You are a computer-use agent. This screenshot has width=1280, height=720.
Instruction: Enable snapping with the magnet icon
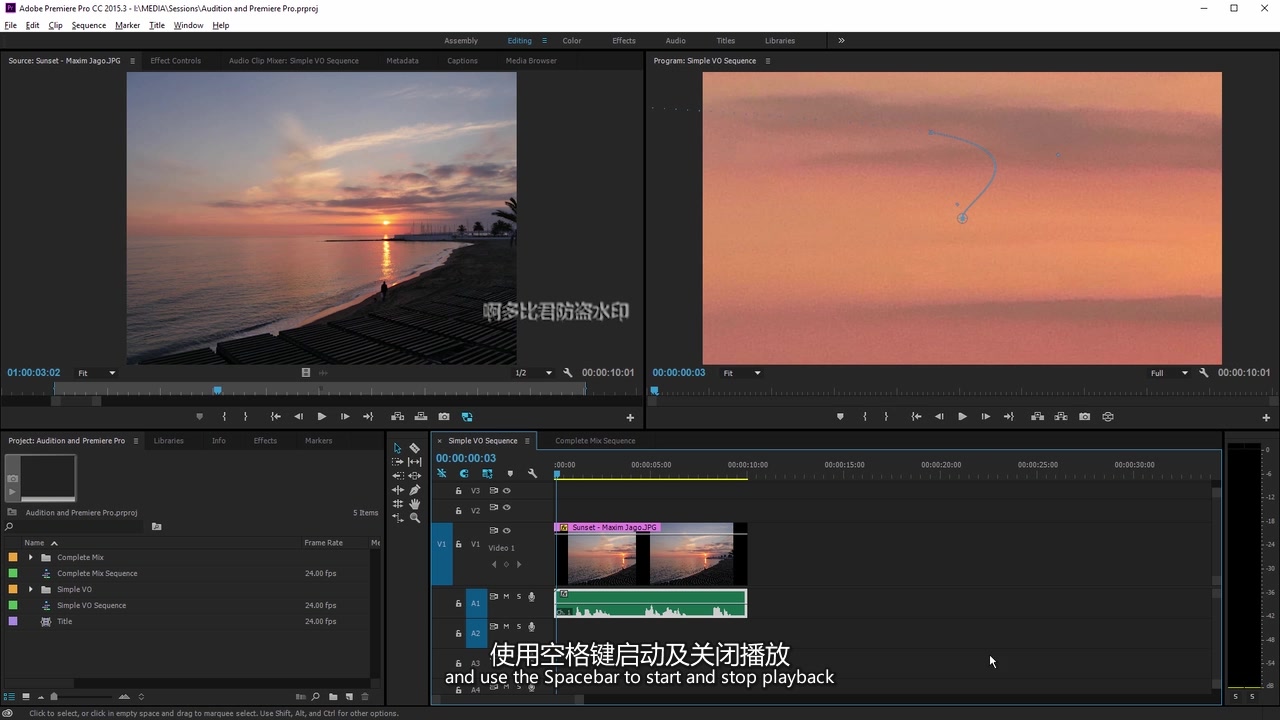point(442,473)
